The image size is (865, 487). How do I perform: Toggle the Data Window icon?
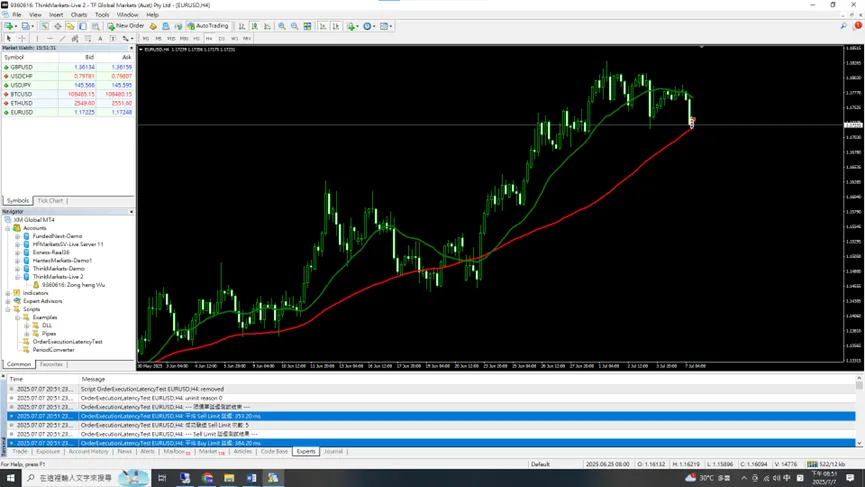(57, 26)
